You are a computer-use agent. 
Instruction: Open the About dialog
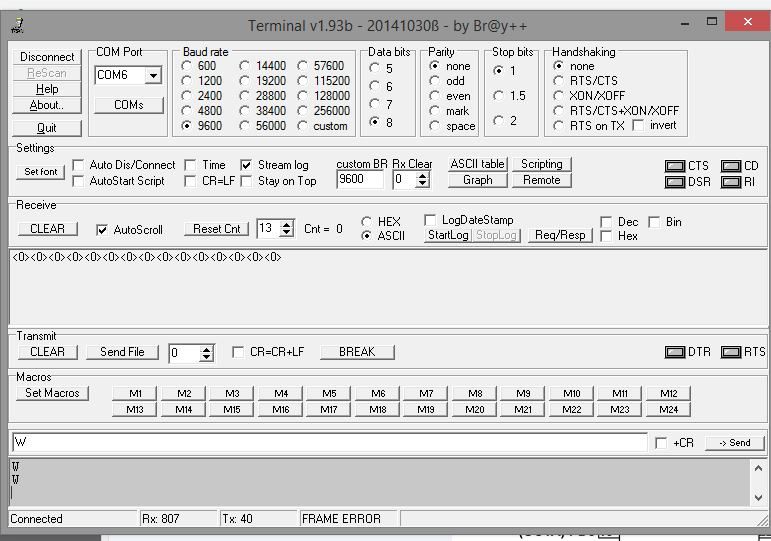coord(47,105)
